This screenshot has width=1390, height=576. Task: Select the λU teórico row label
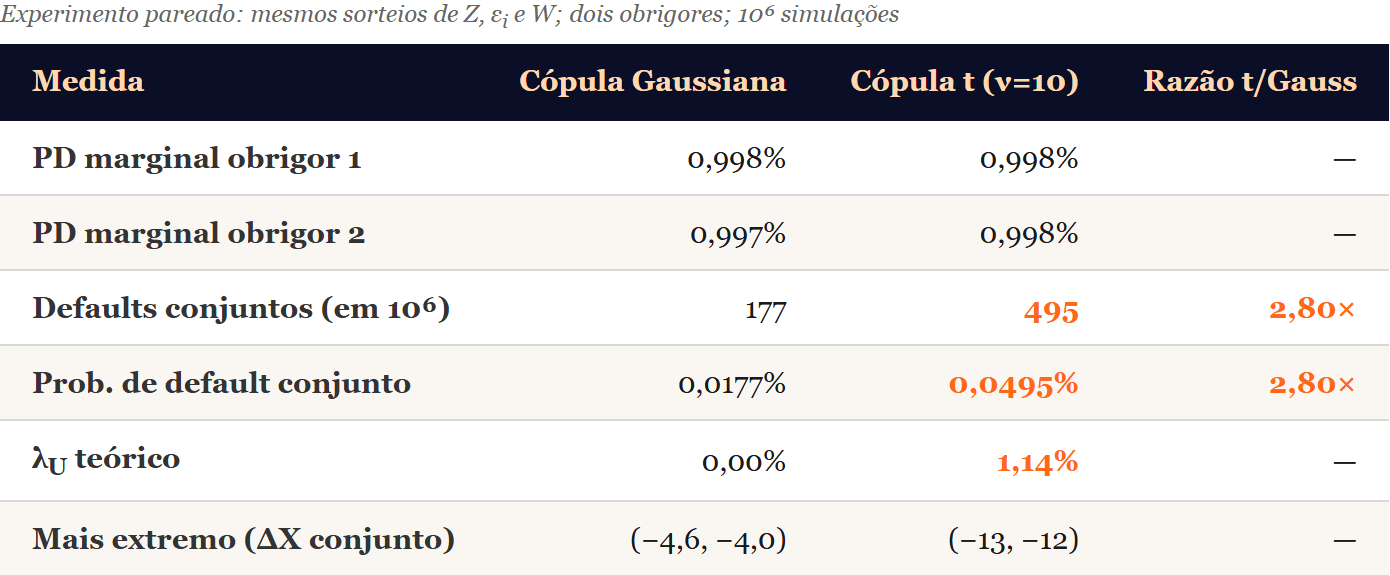(106, 460)
